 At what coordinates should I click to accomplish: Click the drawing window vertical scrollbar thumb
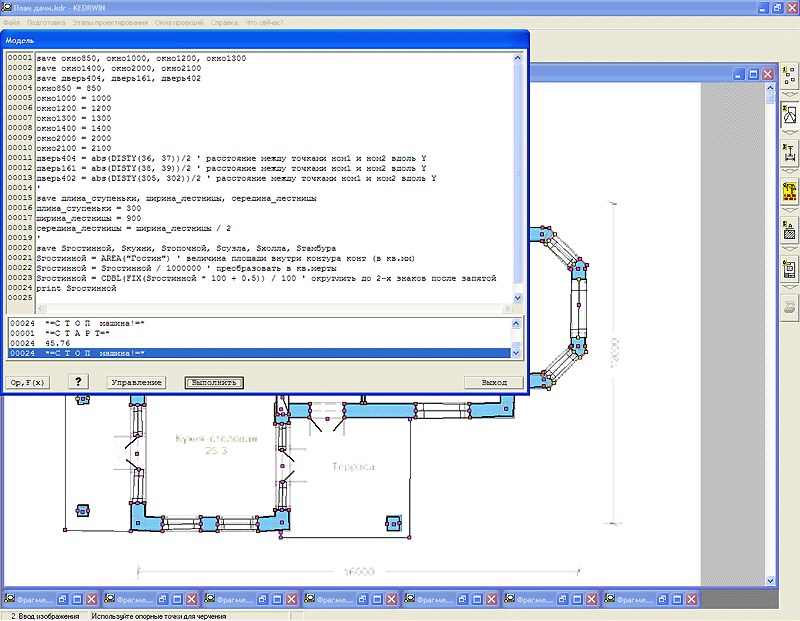click(770, 98)
